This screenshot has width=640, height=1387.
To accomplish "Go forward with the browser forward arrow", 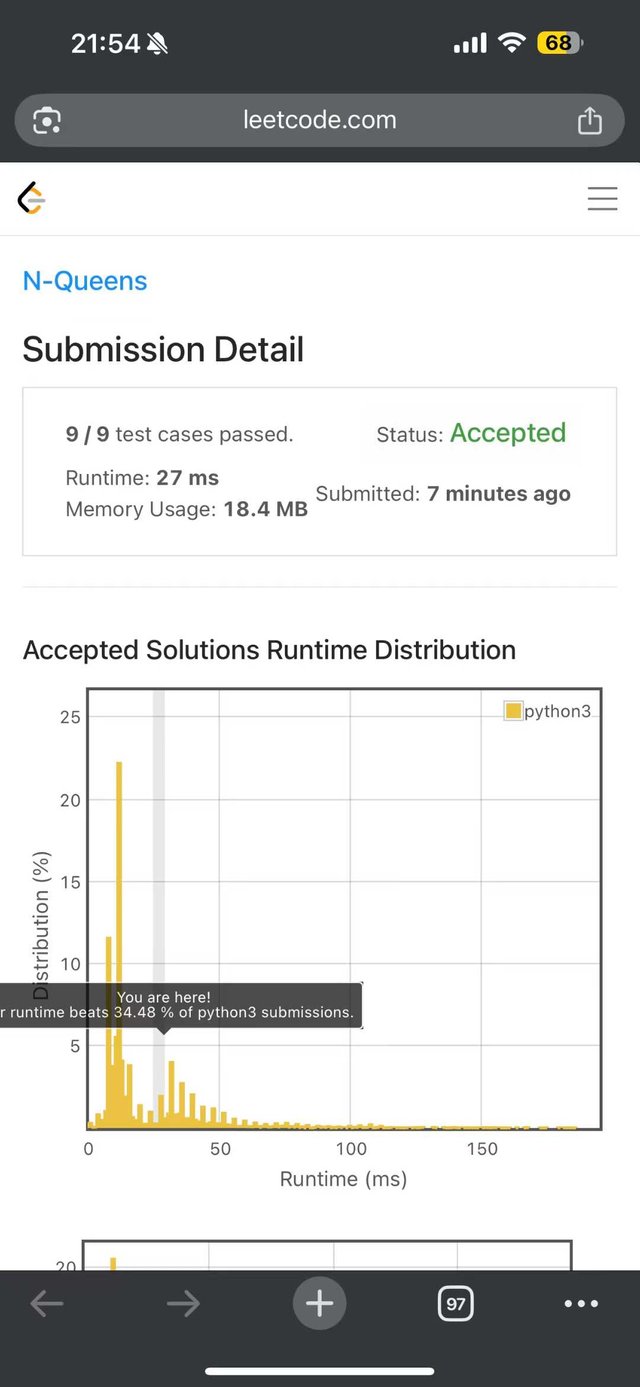I will [x=183, y=1303].
